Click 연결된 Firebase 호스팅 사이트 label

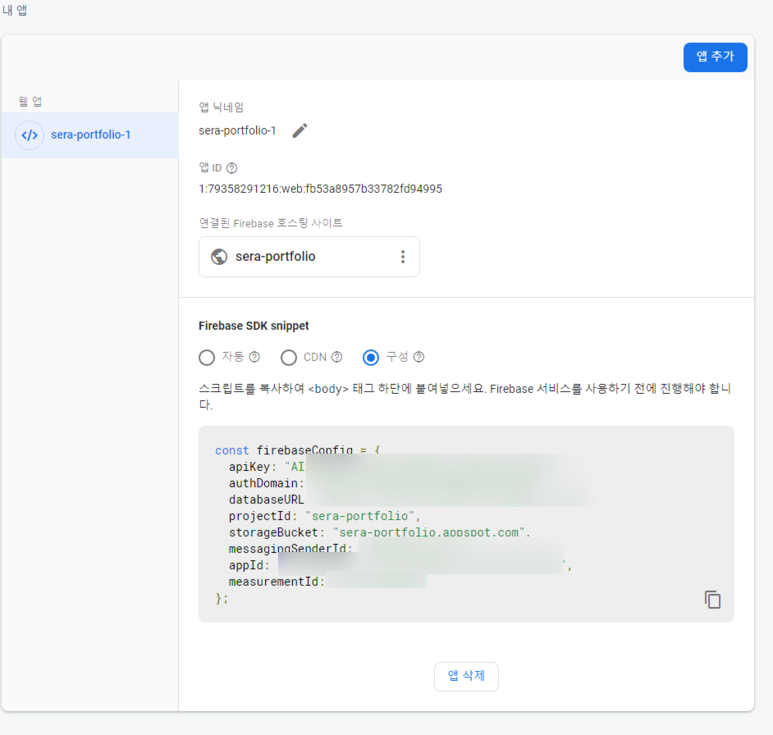(x=271, y=223)
